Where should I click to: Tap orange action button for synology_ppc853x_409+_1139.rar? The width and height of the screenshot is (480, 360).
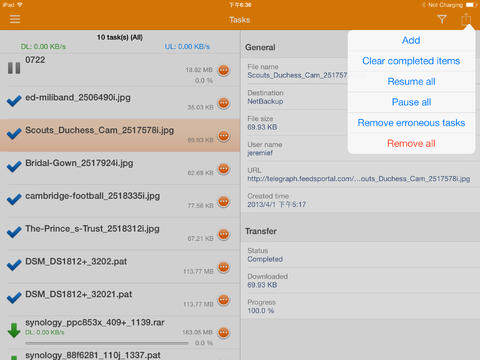[x=224, y=332]
